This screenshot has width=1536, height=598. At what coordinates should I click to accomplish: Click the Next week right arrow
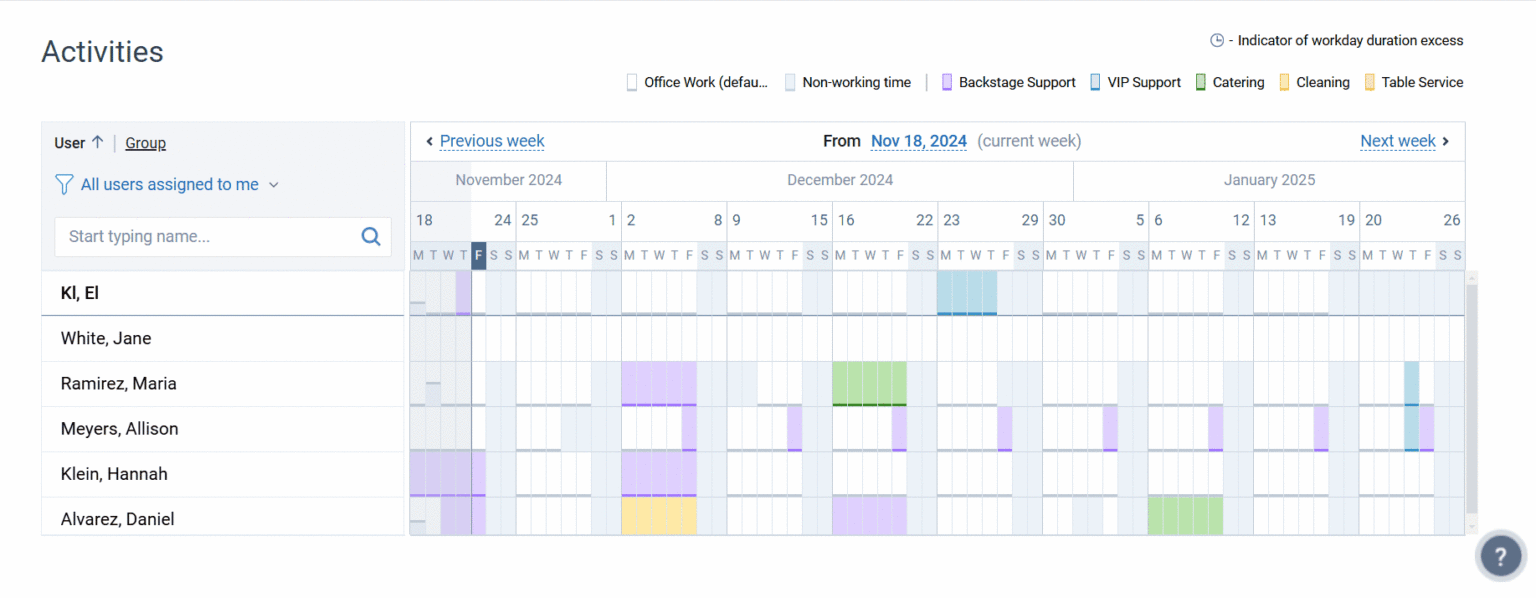pos(1446,141)
